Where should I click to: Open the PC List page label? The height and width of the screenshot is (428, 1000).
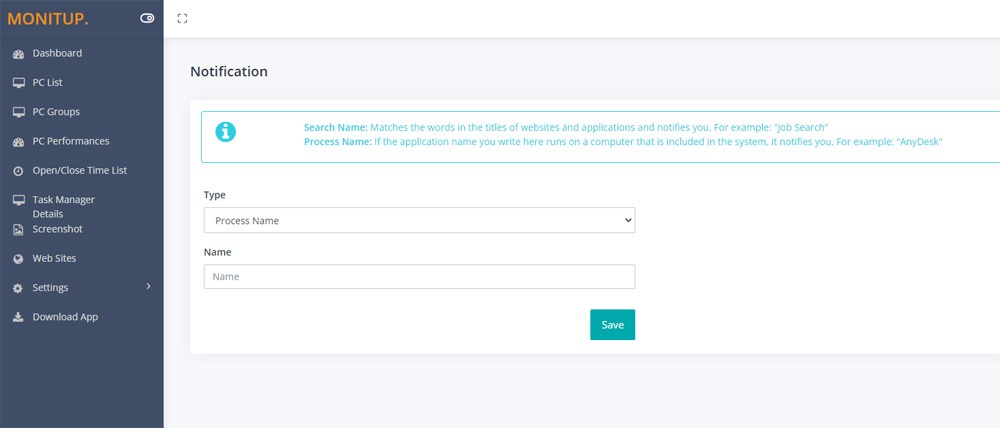[47, 83]
